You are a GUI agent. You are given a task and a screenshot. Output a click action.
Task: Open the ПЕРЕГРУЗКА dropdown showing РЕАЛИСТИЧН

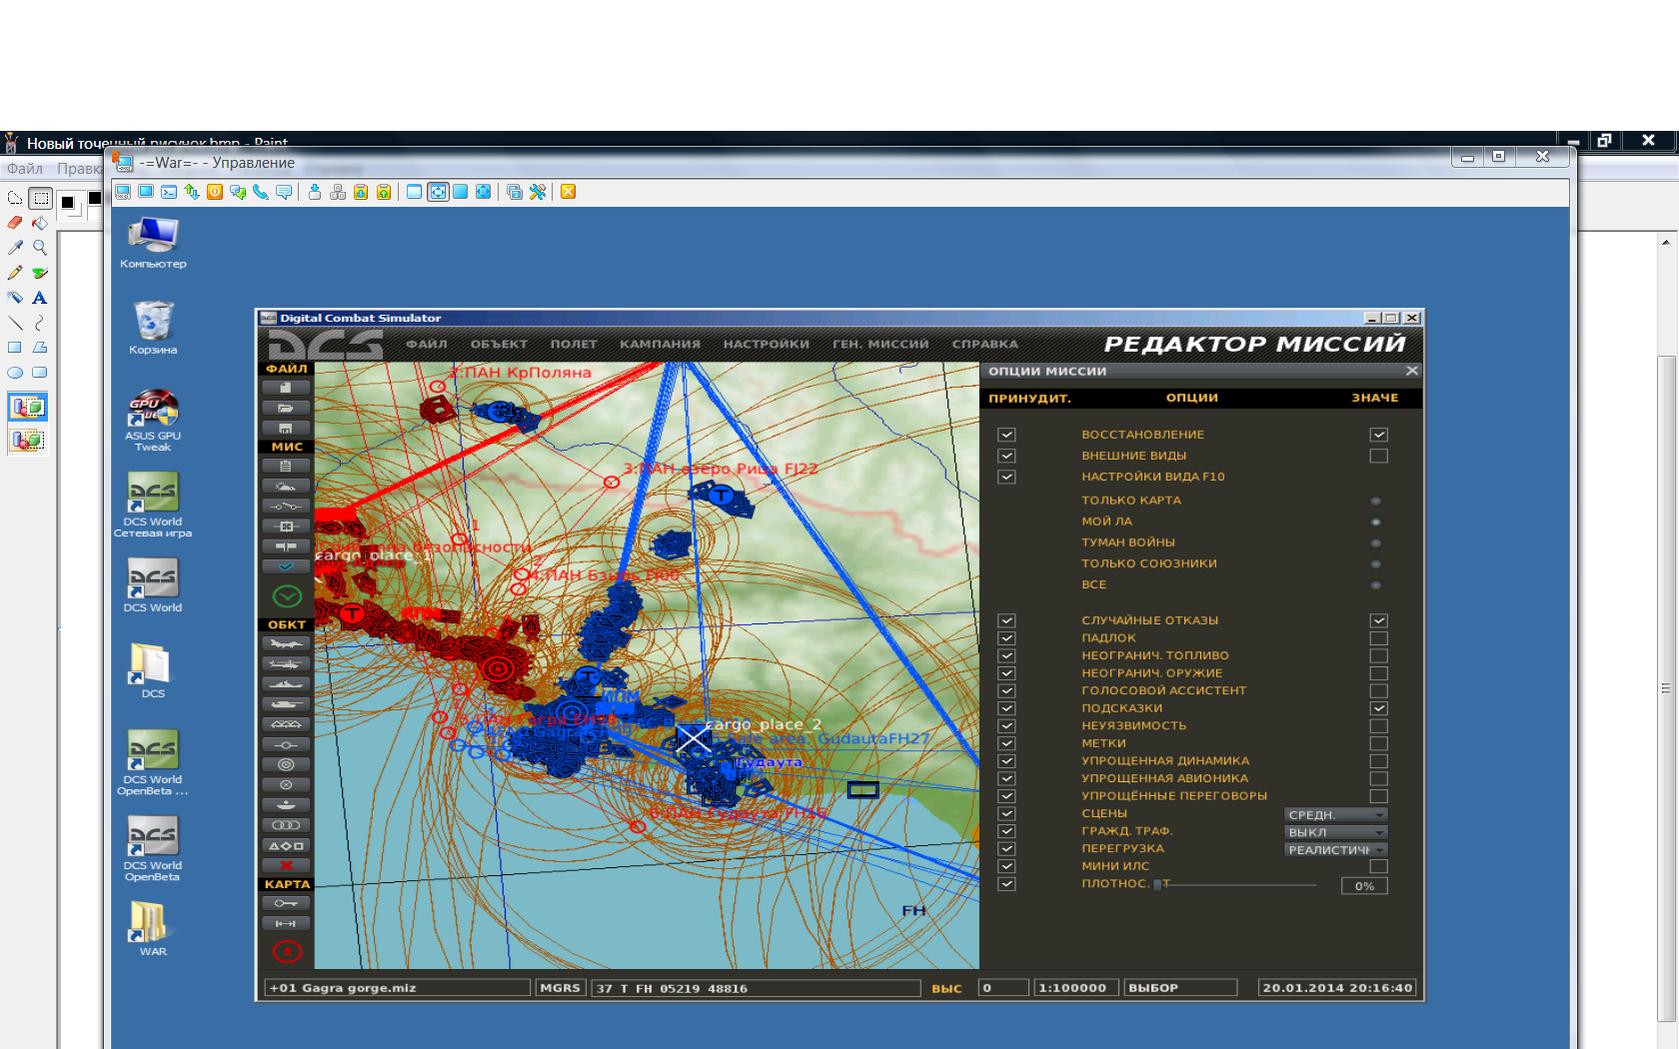[1335, 850]
